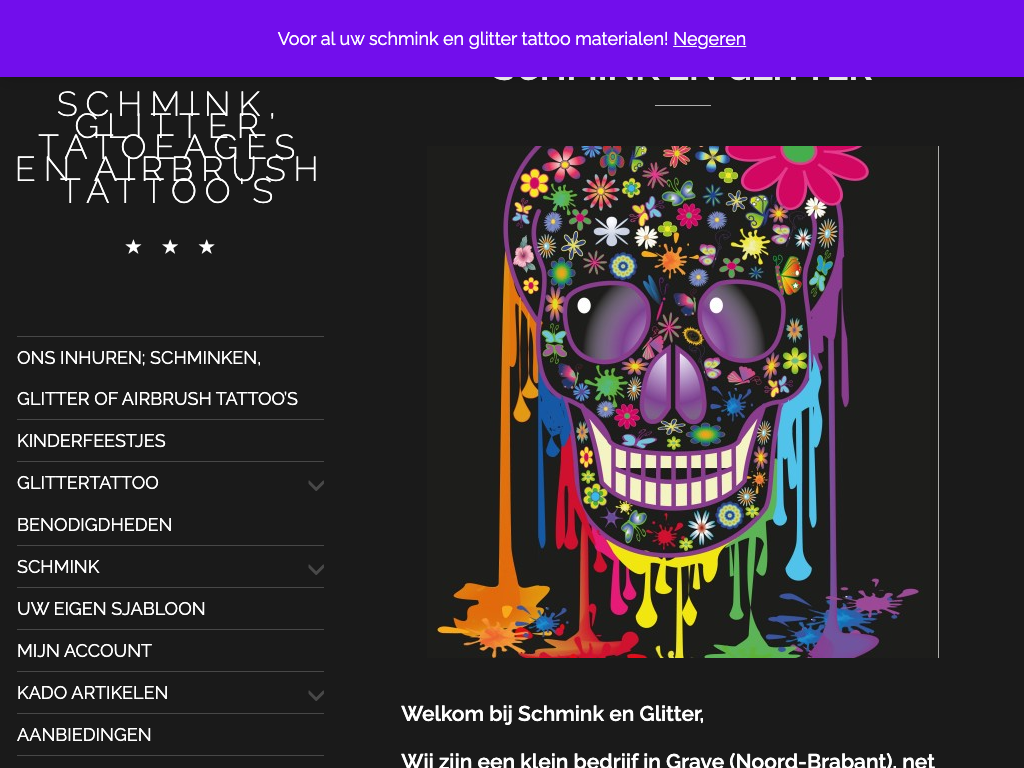The image size is (1024, 768).
Task: Click the colorful flower skull image
Action: (682, 402)
